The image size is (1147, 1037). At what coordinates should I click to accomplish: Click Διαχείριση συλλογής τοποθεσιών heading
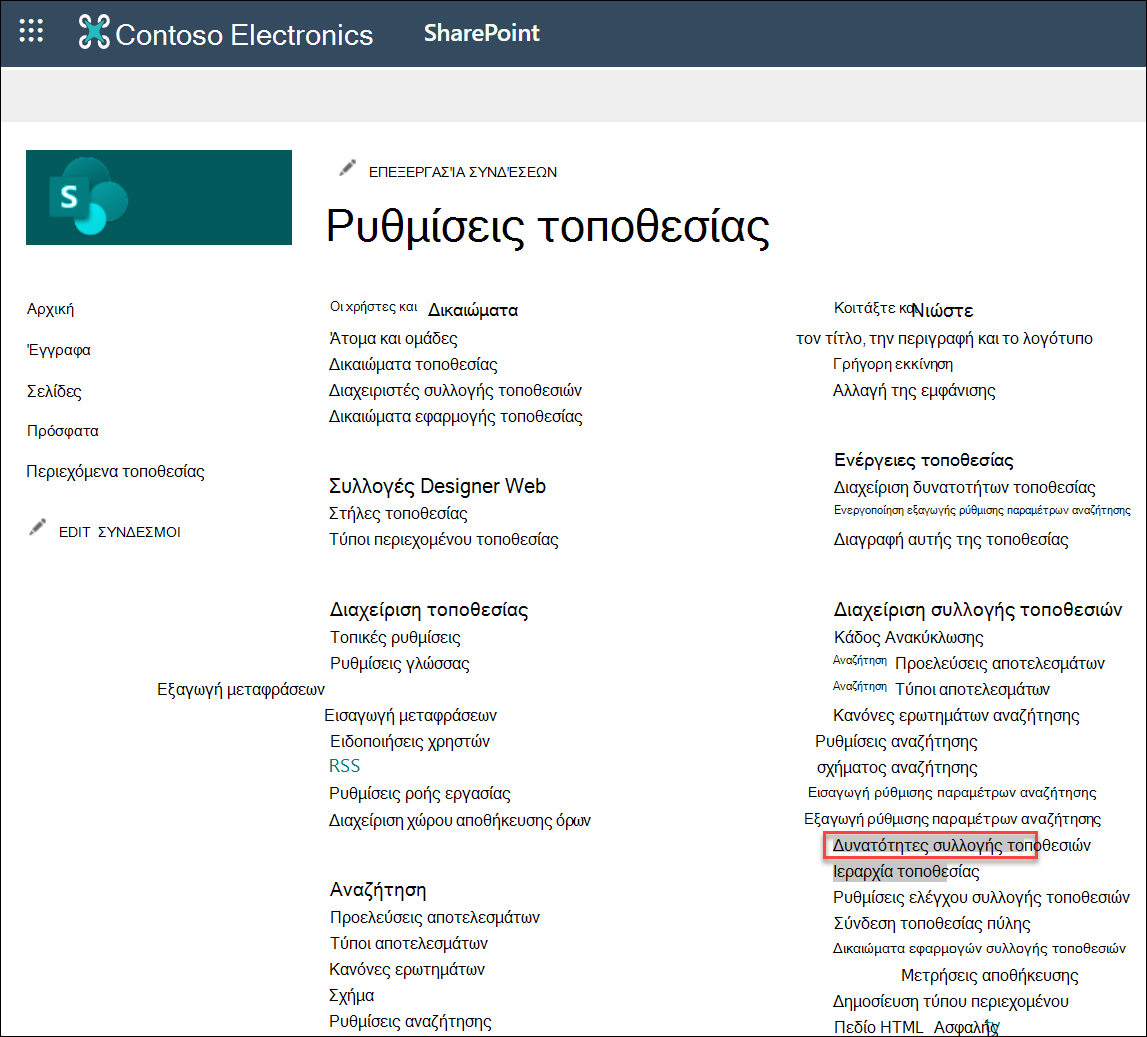(x=978, y=610)
